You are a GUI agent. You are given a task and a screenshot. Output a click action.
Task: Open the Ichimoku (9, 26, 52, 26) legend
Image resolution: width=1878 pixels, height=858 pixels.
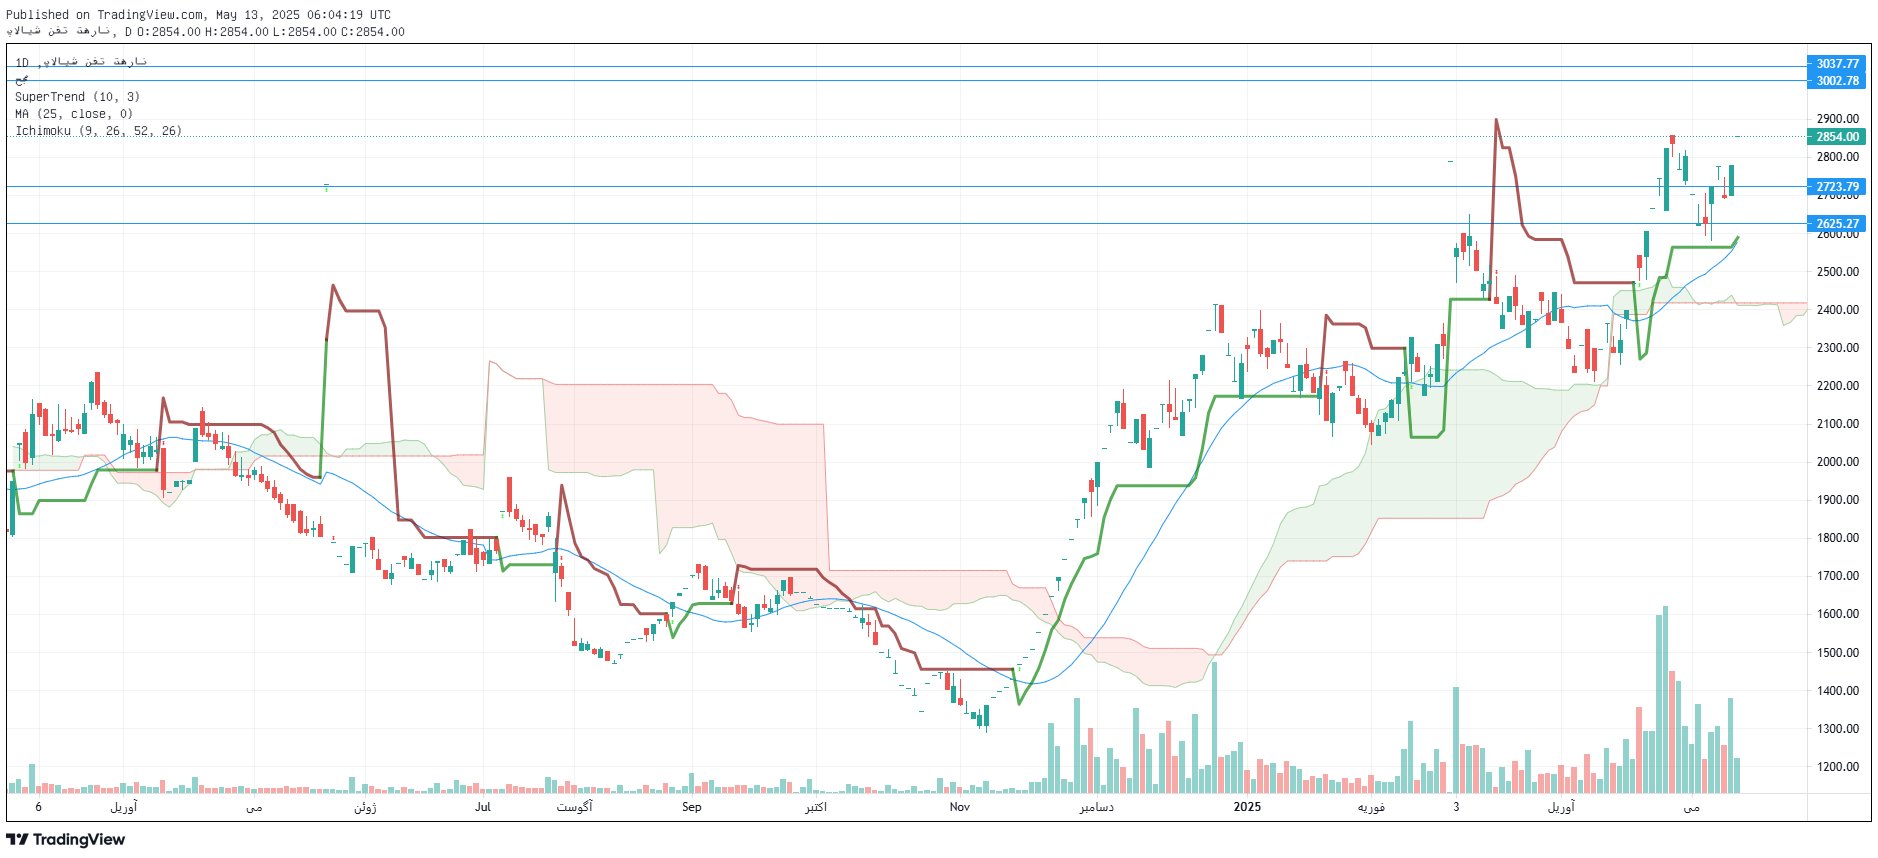click(x=98, y=131)
